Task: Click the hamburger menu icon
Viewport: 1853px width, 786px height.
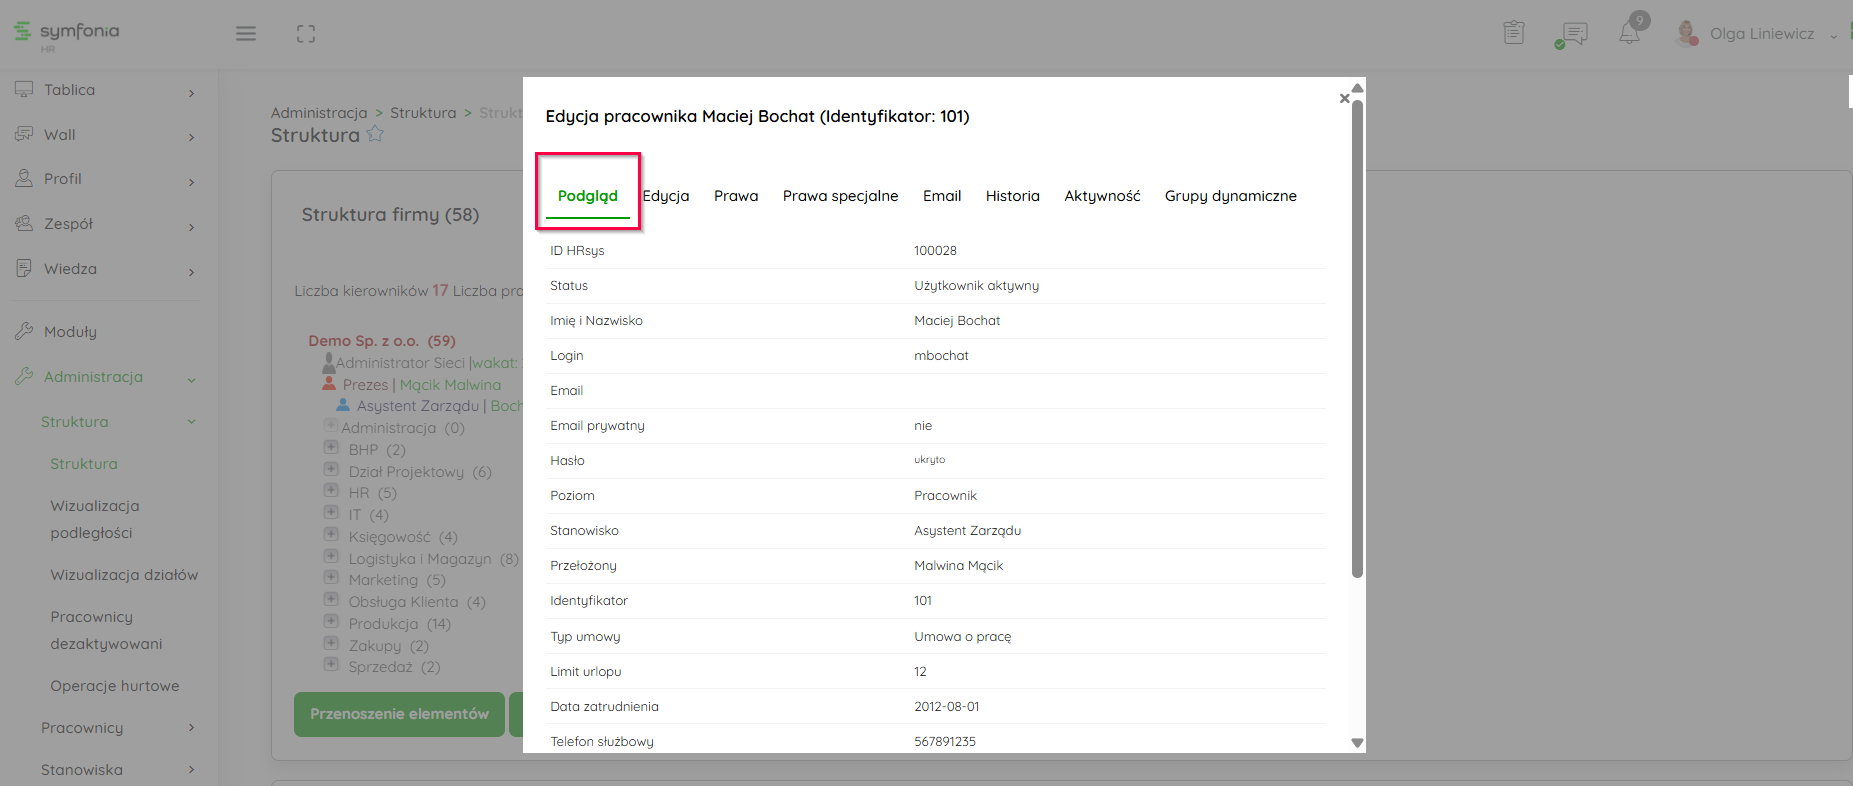Action: click(x=246, y=34)
